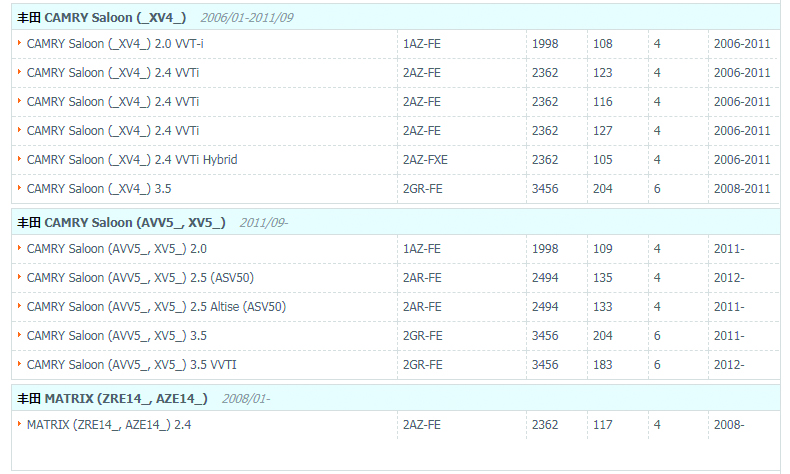
Task: Click power value 127
Action: pos(603,131)
